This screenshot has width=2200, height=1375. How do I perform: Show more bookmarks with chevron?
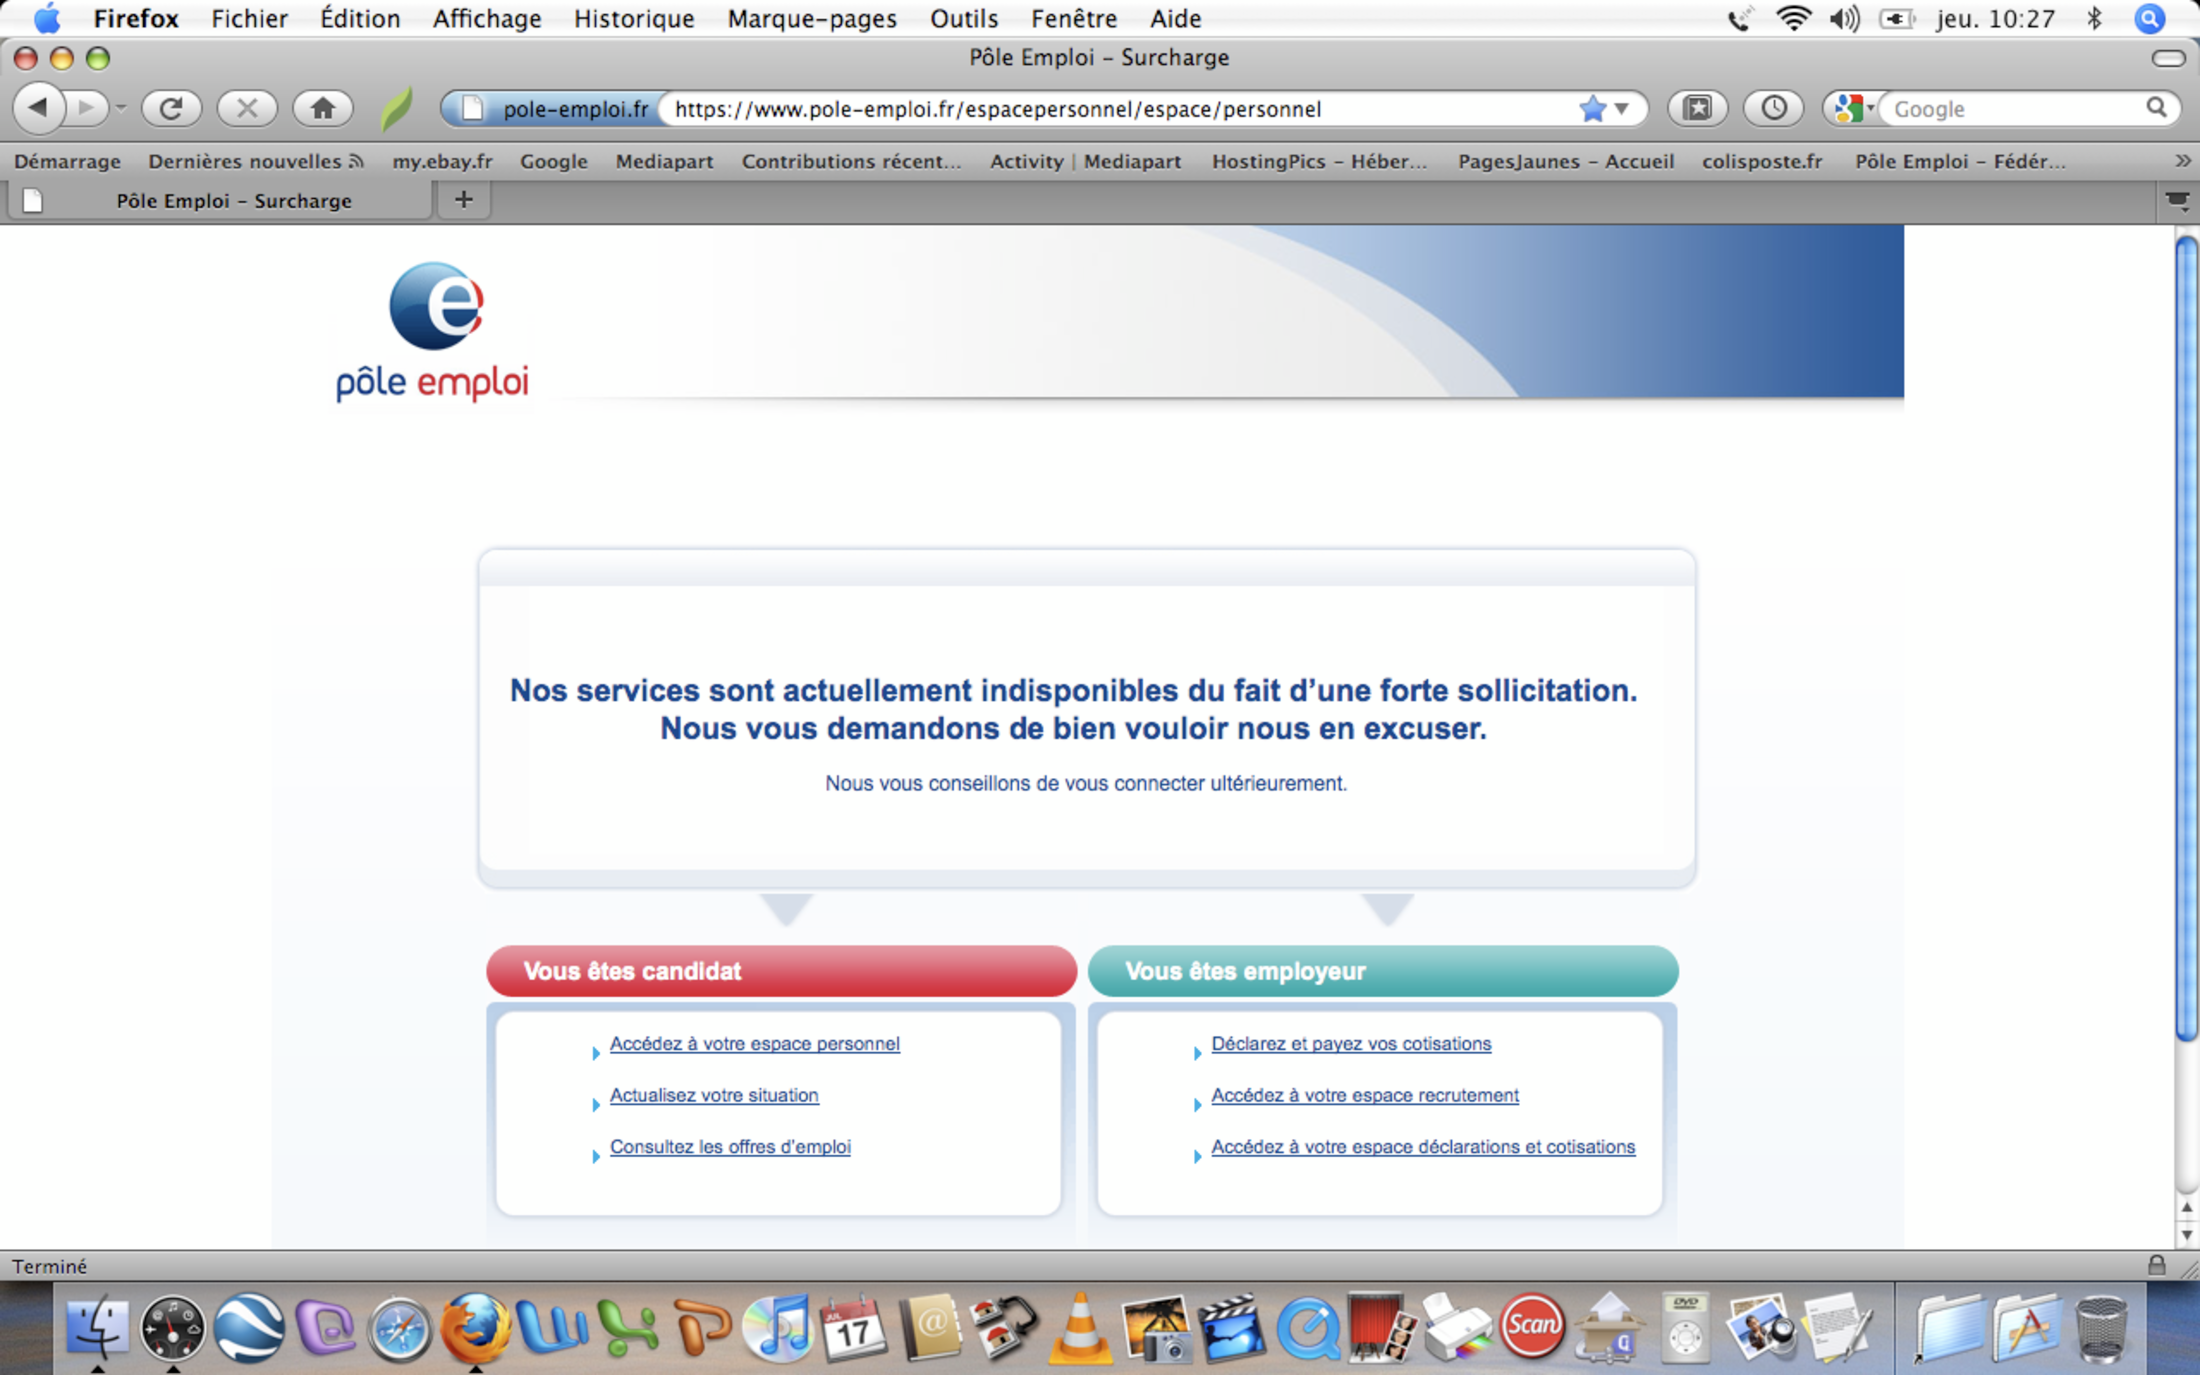pos(2182,161)
